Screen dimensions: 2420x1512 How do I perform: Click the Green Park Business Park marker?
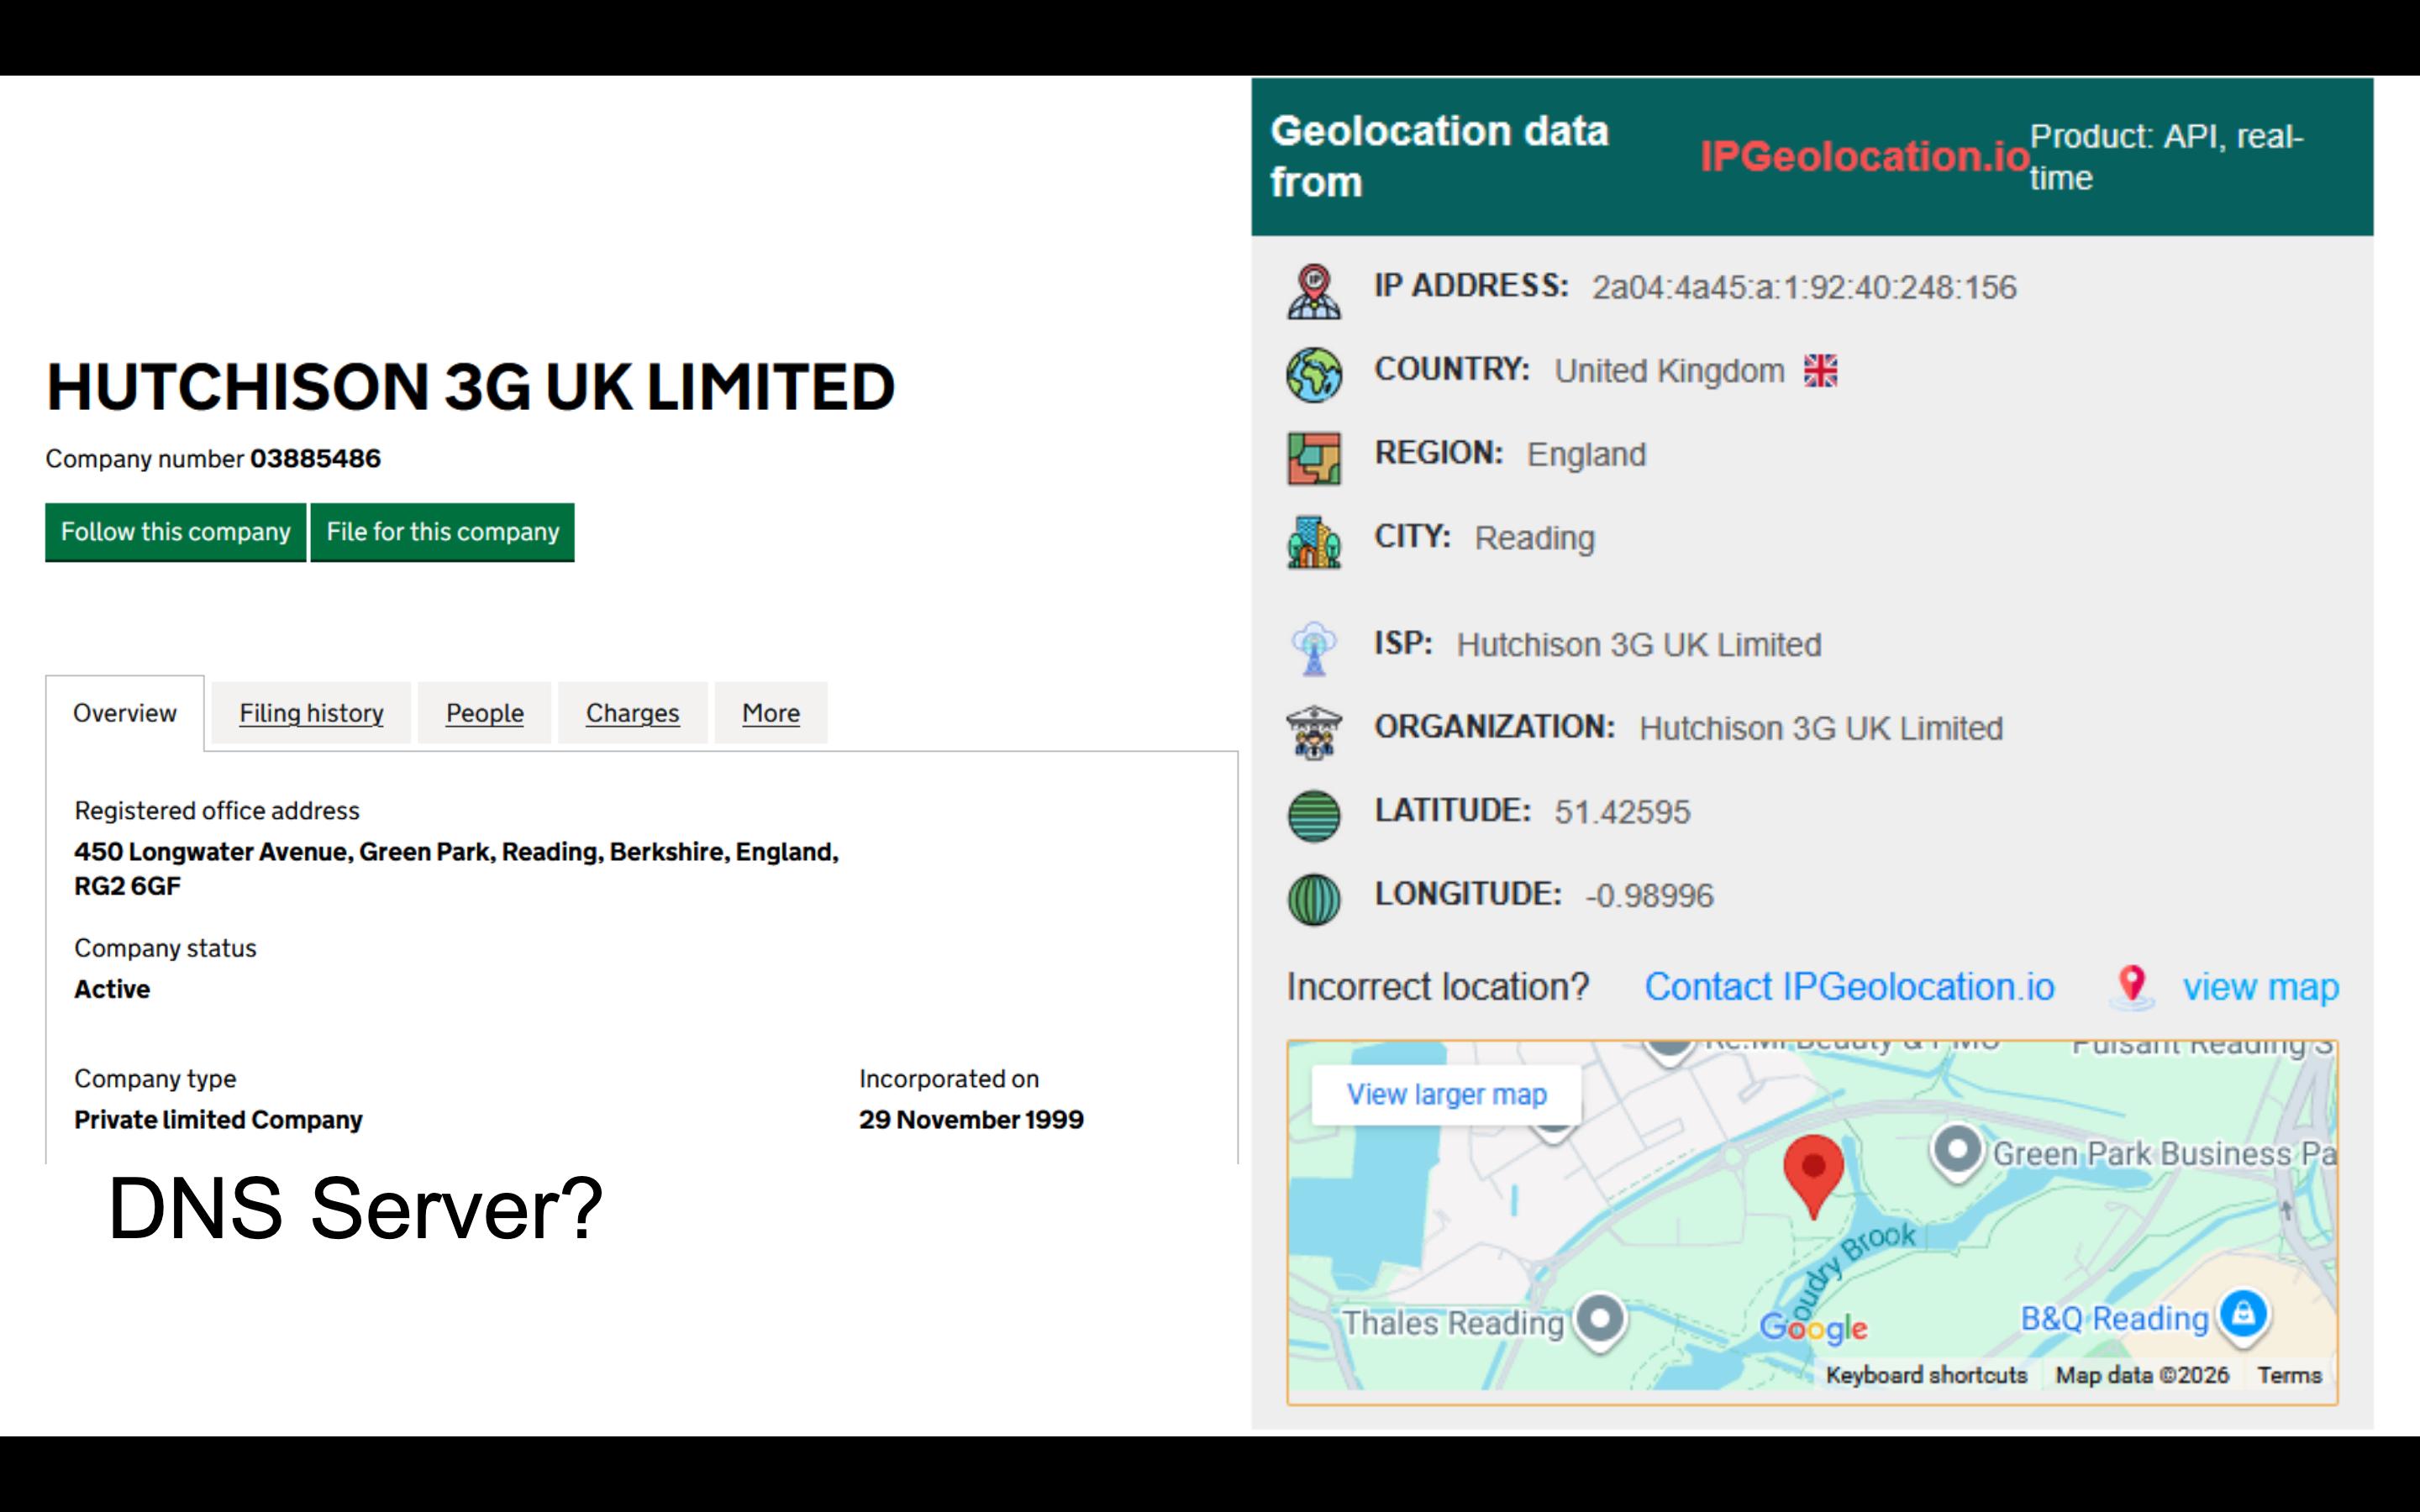tap(1957, 1150)
